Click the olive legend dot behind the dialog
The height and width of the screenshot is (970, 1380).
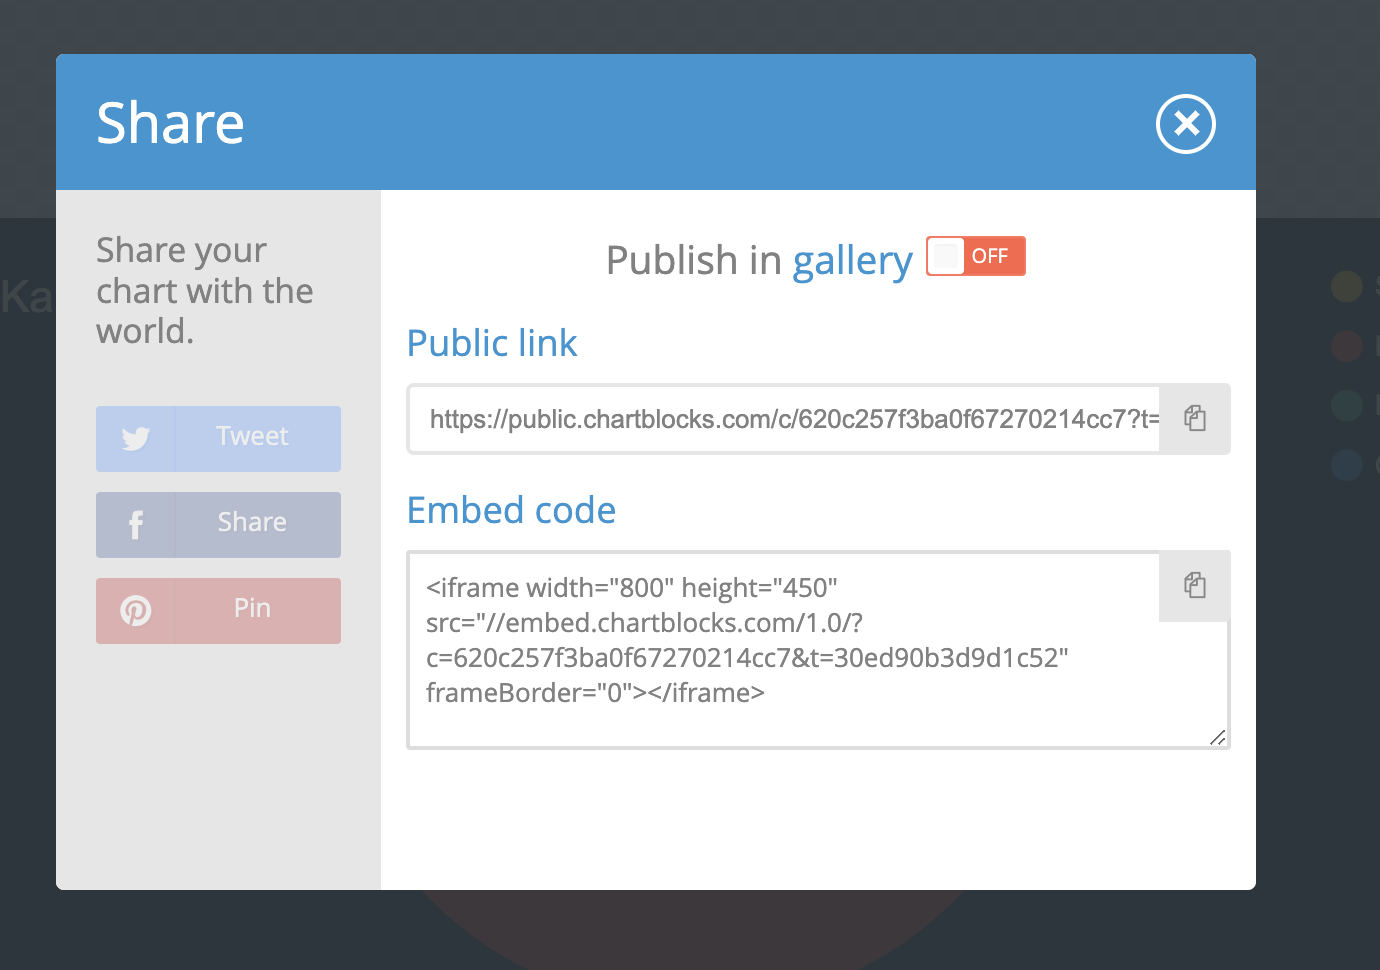tap(1347, 287)
